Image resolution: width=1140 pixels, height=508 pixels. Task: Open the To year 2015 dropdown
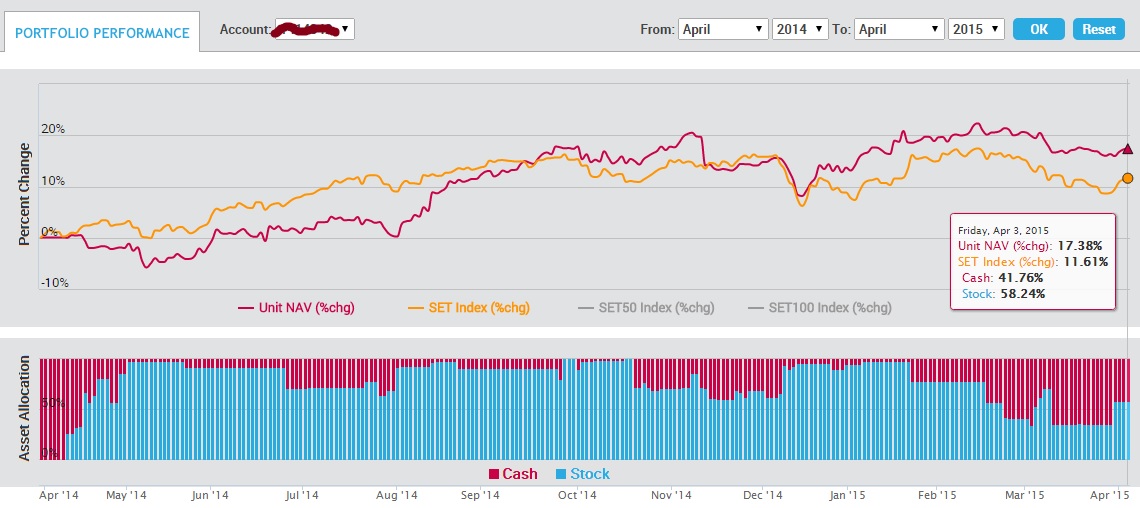click(975, 29)
